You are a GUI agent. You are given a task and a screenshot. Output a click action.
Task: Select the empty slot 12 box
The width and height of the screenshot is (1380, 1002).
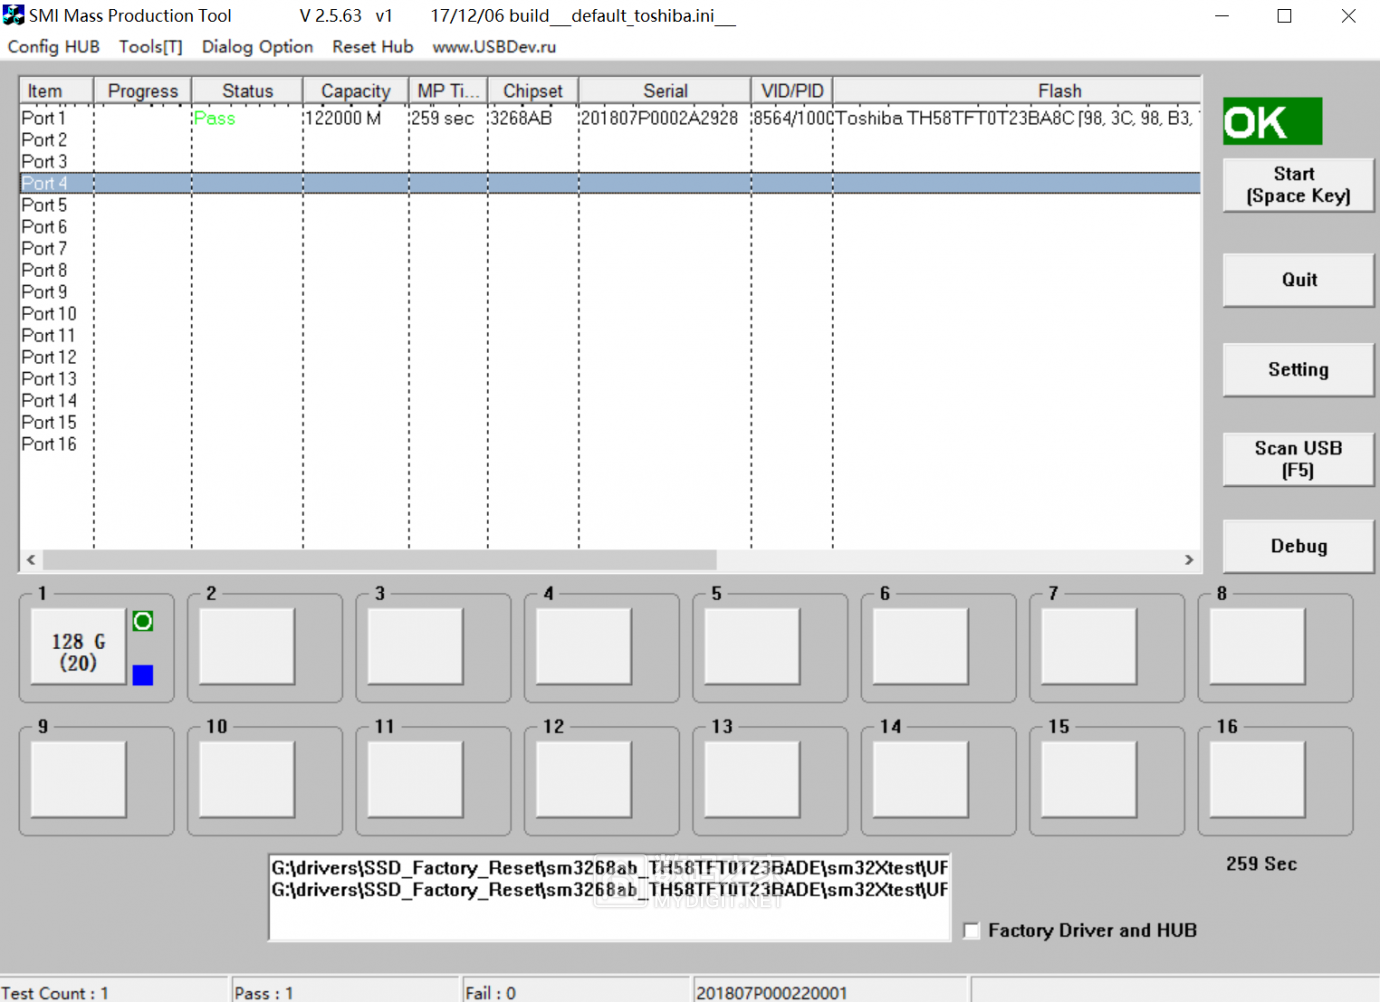click(584, 779)
